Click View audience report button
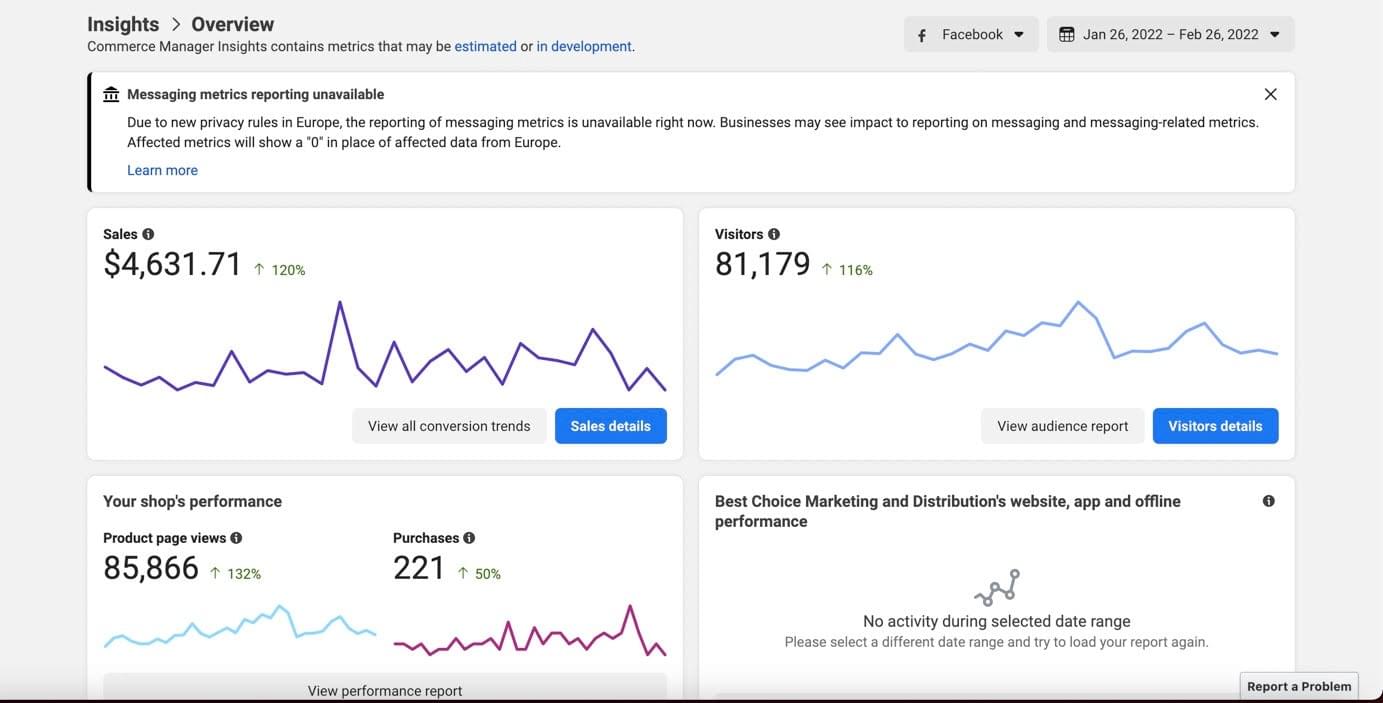The height and width of the screenshot is (703, 1383). (1062, 426)
